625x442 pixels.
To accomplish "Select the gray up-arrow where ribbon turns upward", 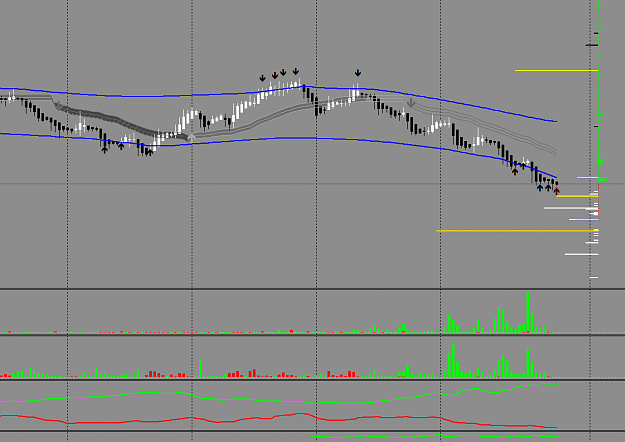I will [x=191, y=138].
